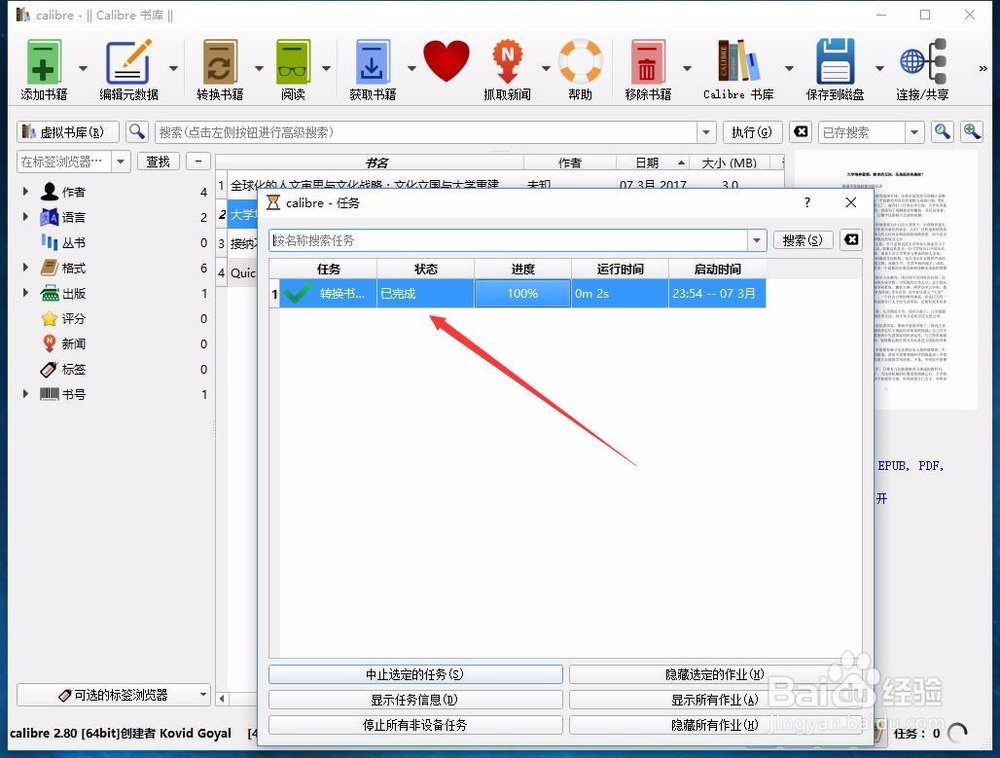Open Help lifebuoy icon
The image size is (1000, 758).
click(580, 61)
